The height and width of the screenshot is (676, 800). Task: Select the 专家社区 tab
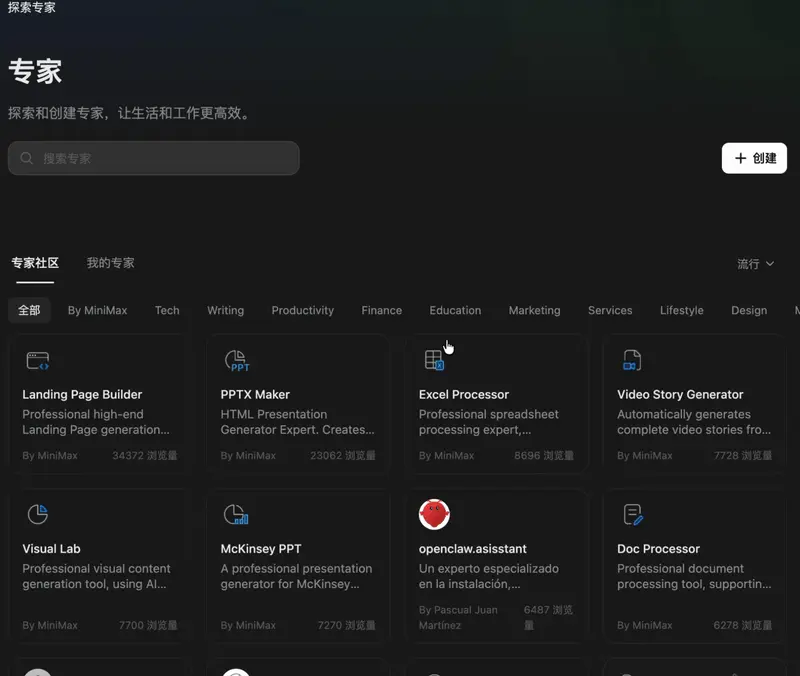pos(36,262)
